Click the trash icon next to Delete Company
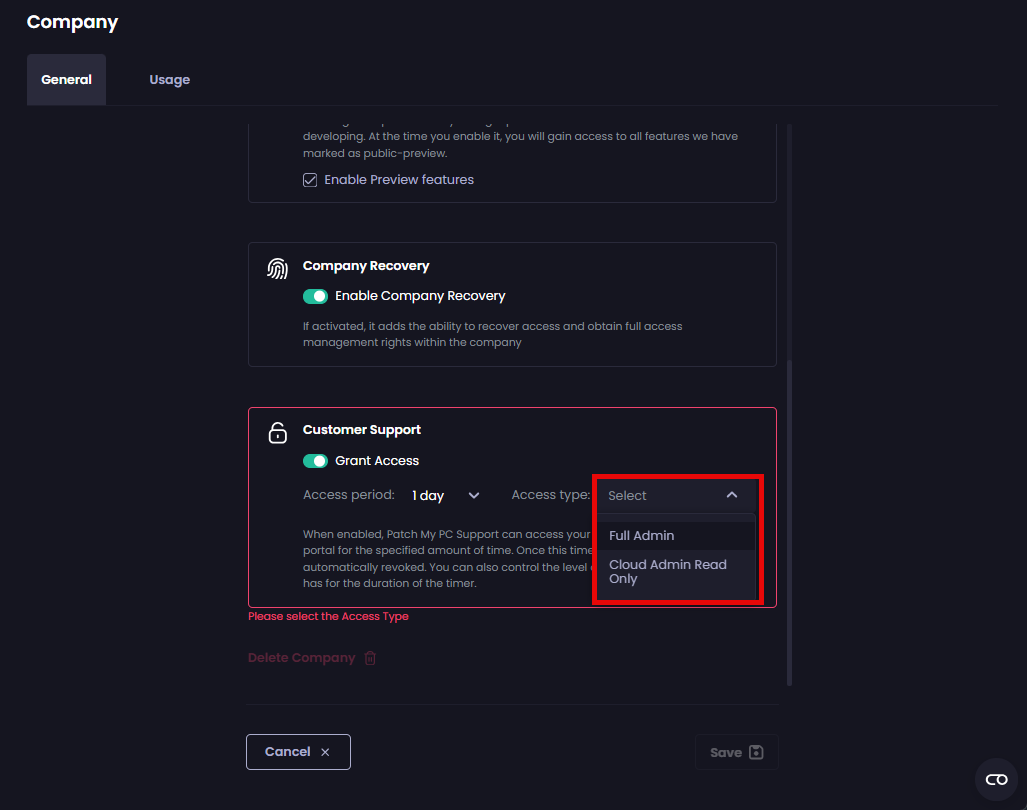1027x810 pixels. coord(369,657)
